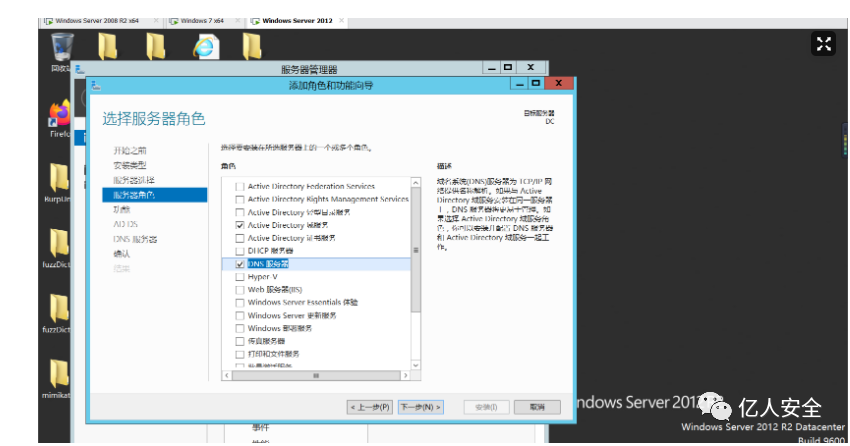The height and width of the screenshot is (446, 850).
Task: Close the Windows Server 2012 VM tab
Action: click(x=342, y=21)
